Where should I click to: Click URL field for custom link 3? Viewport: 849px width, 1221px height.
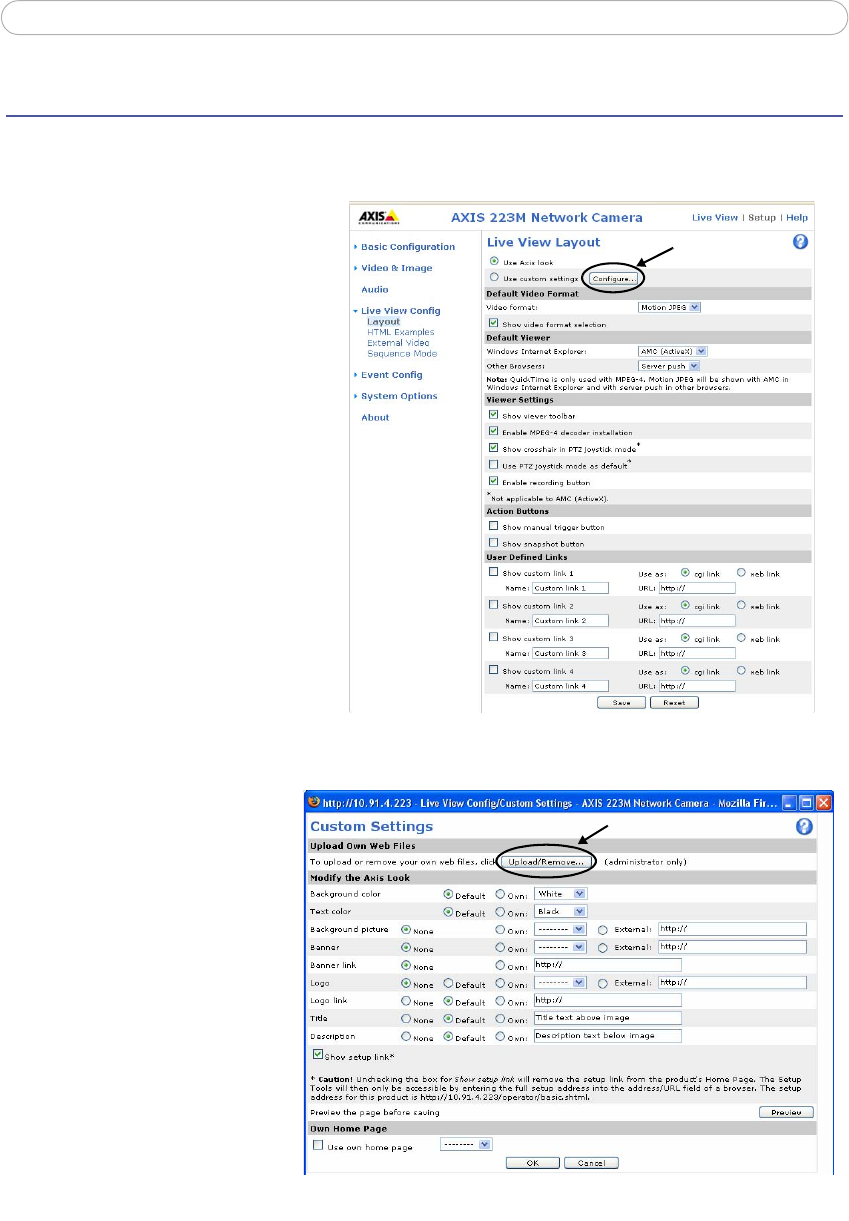[697, 653]
